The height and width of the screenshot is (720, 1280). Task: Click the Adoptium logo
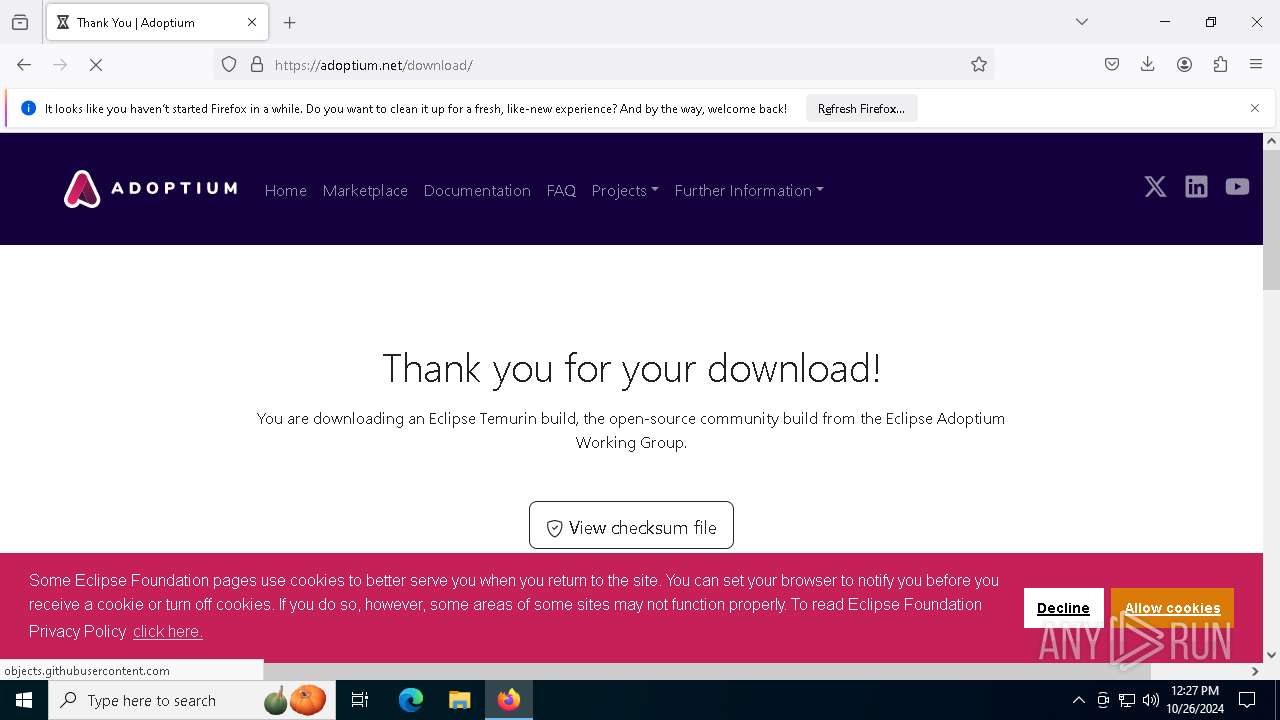(x=151, y=189)
